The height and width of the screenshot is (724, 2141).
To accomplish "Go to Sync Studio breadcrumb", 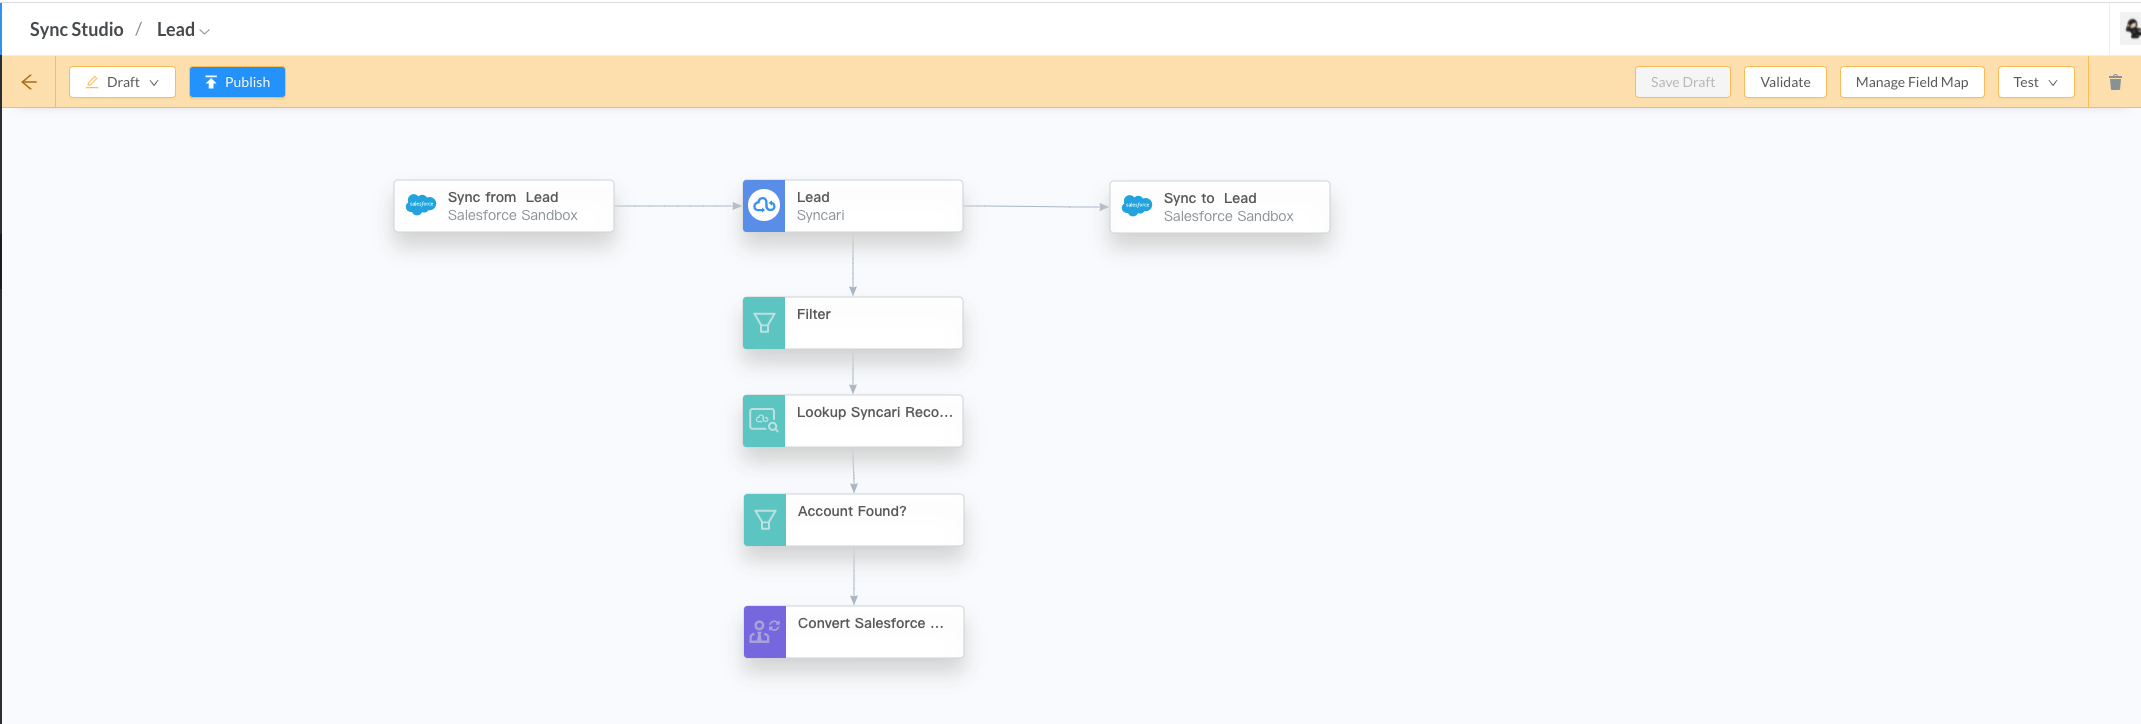I will pos(76,30).
